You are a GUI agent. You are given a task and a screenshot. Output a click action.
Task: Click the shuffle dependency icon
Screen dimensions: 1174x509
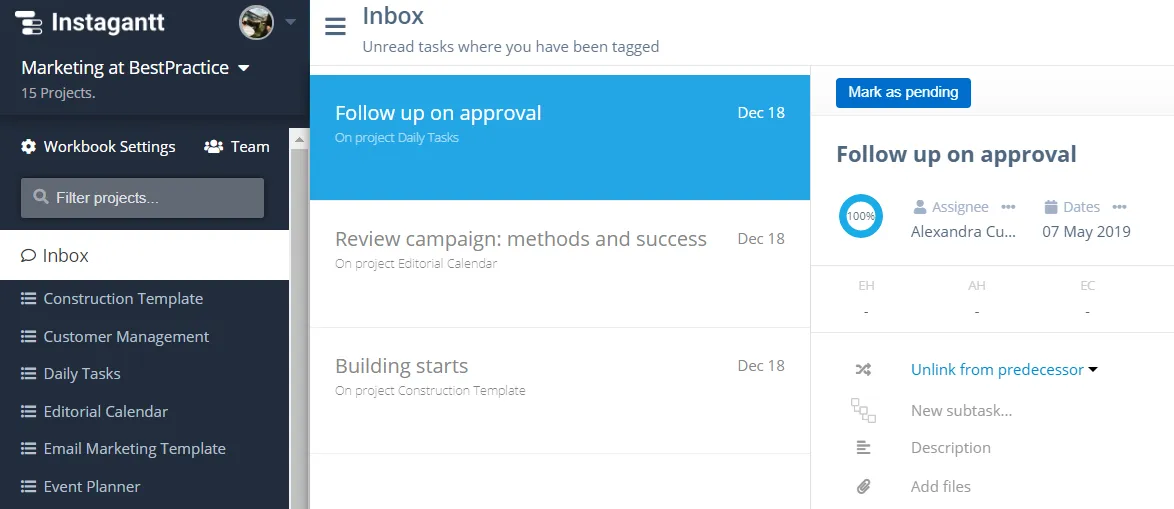(863, 370)
